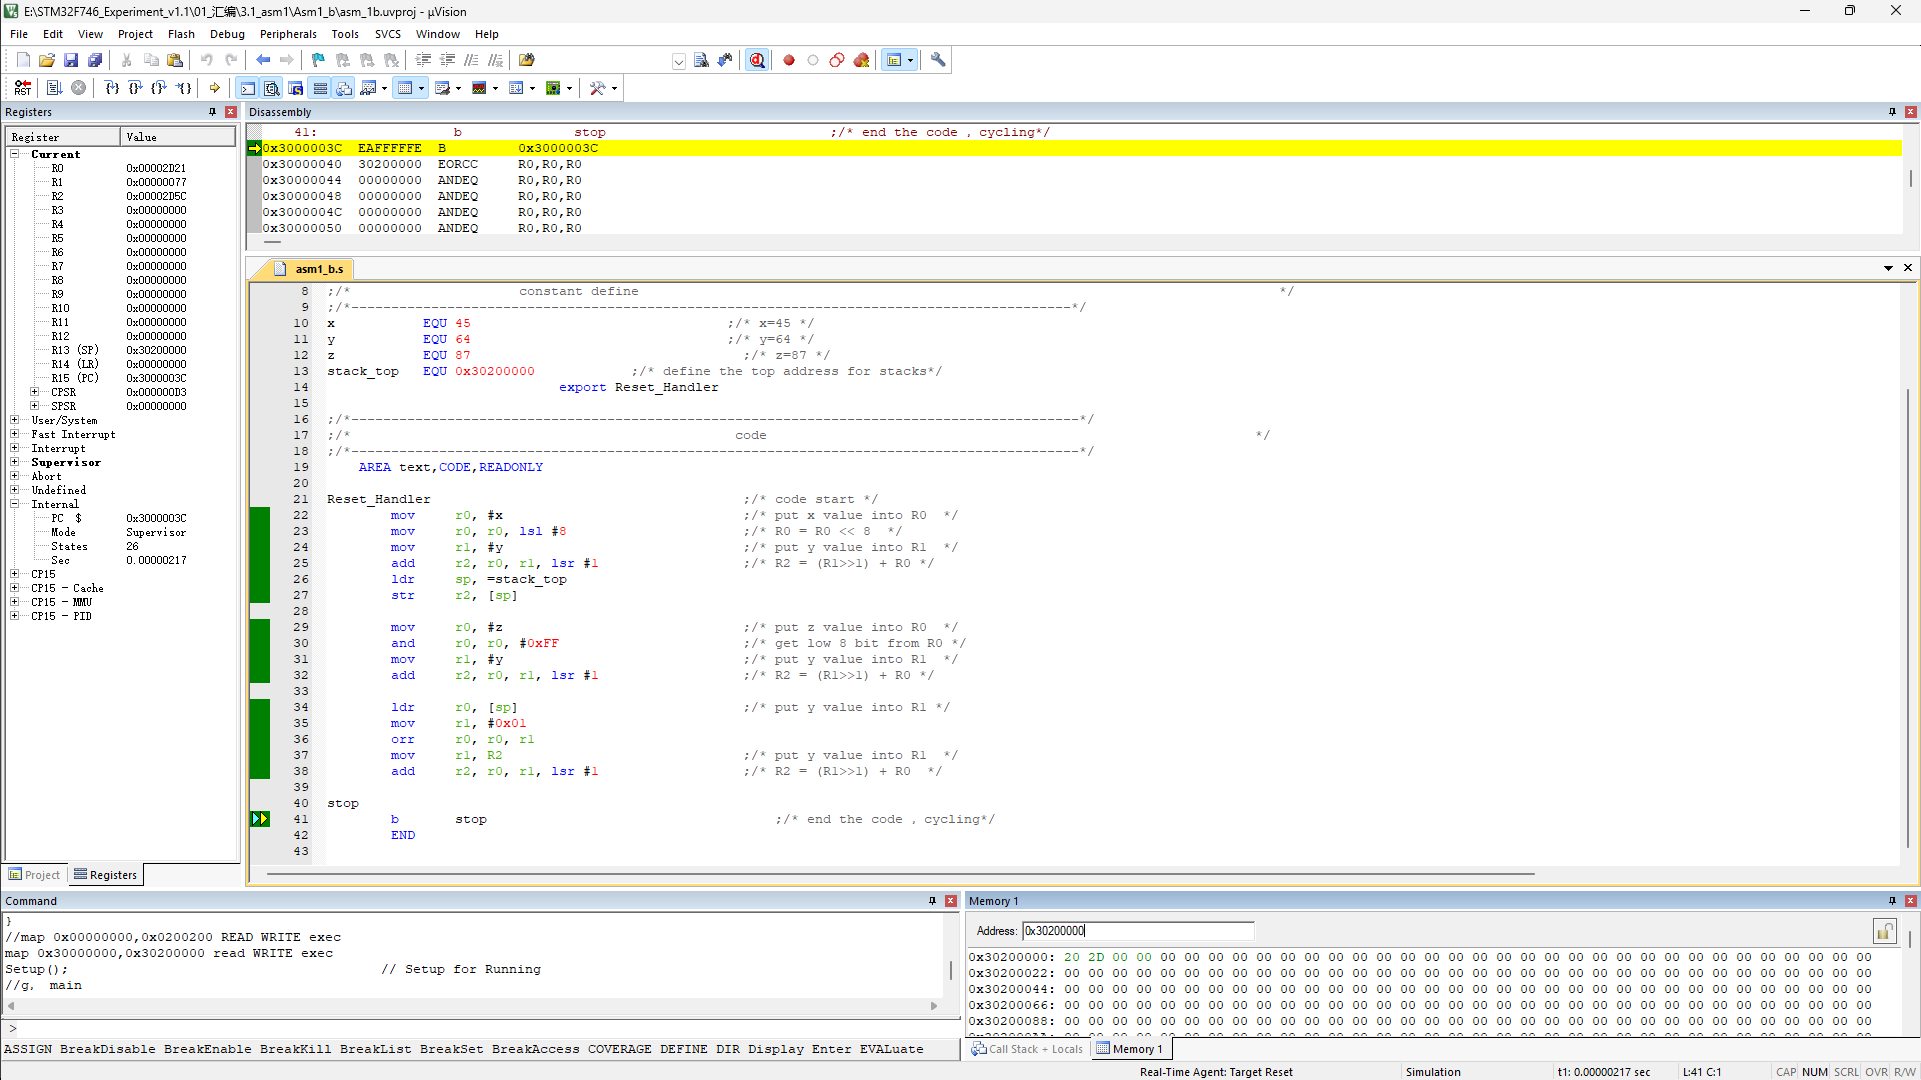The width and height of the screenshot is (1921, 1080).
Task: Navigate backwards with the blue left arrow
Action: tap(263, 60)
